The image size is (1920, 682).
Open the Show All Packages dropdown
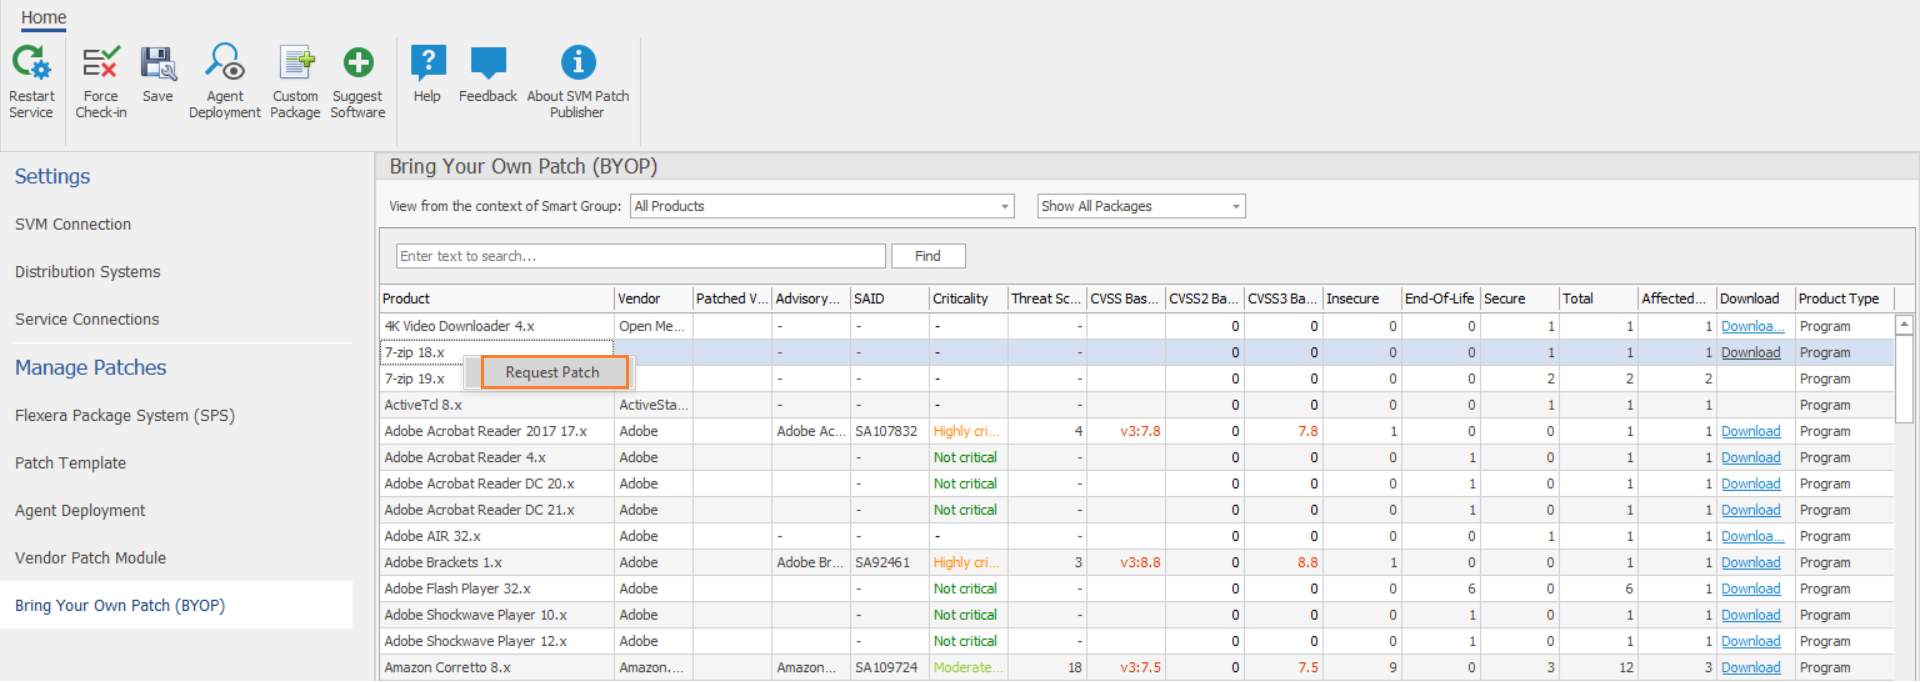point(1236,207)
